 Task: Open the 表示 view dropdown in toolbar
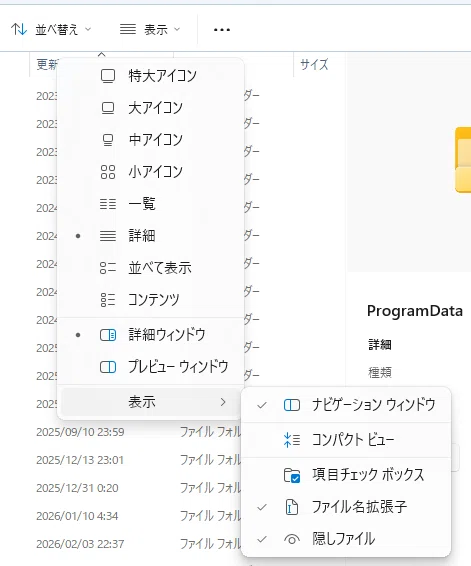[150, 29]
